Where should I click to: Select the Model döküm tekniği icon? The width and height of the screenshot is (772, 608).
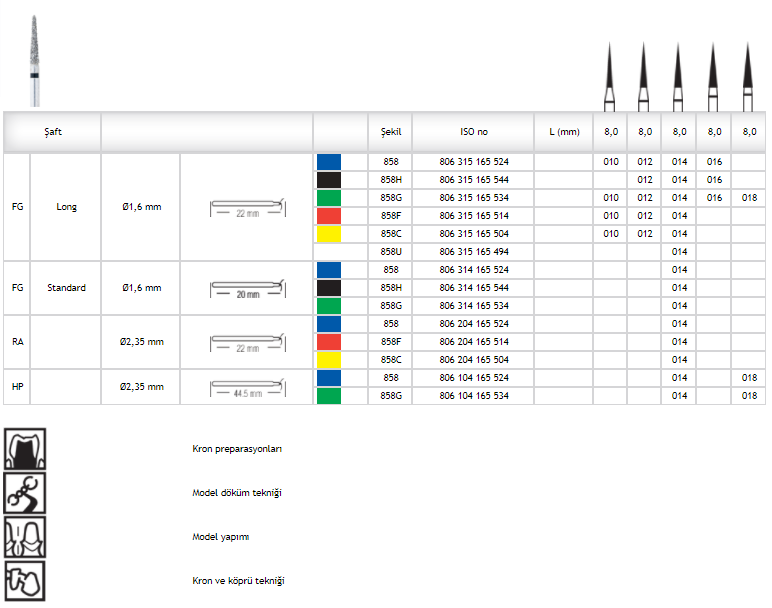(24, 493)
